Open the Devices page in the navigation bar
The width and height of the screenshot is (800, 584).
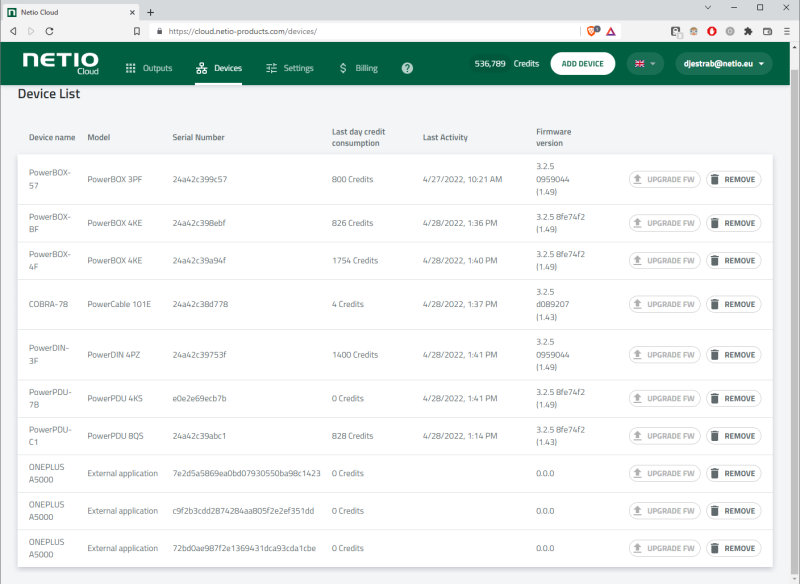coord(226,68)
